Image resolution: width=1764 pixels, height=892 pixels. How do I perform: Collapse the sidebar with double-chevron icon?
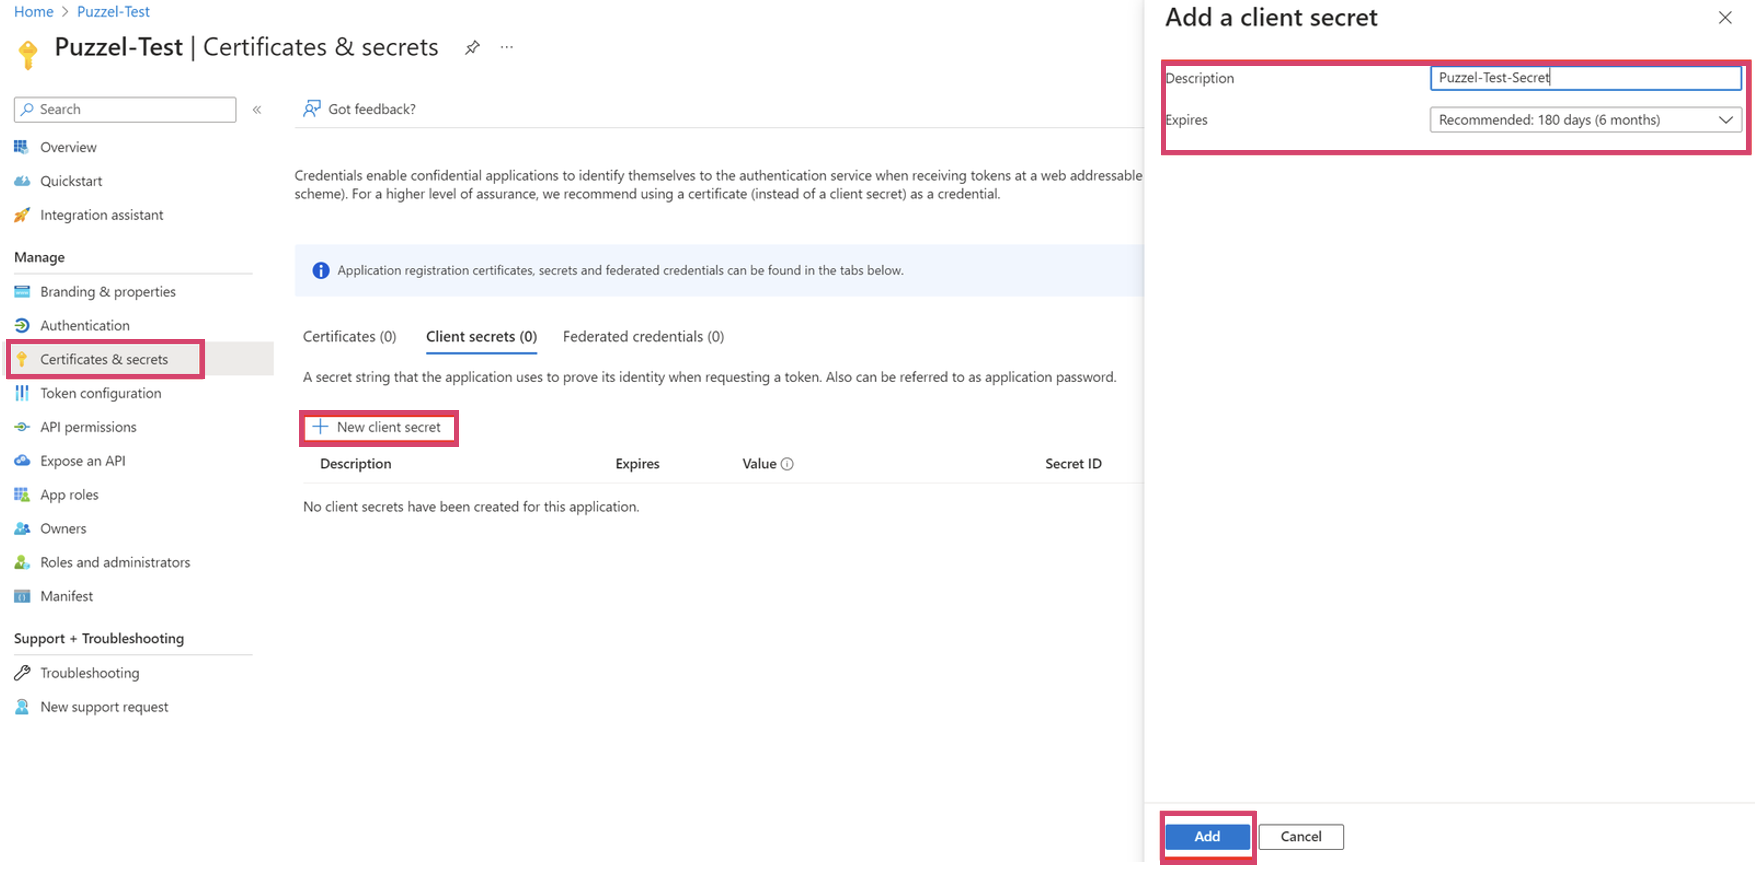point(257,110)
